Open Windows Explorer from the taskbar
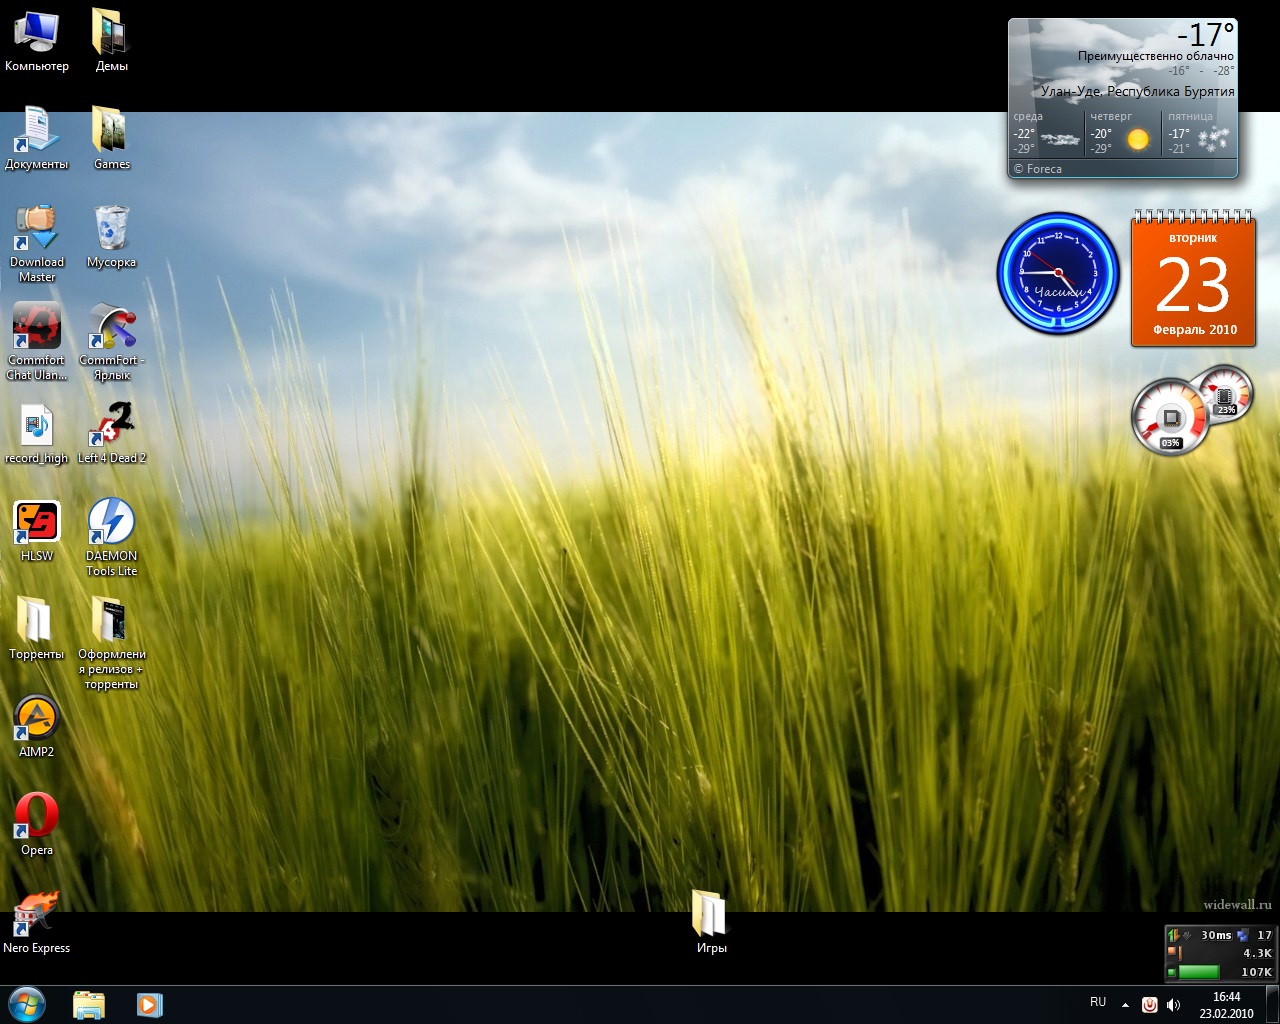The height and width of the screenshot is (1024, 1280). (89, 1004)
